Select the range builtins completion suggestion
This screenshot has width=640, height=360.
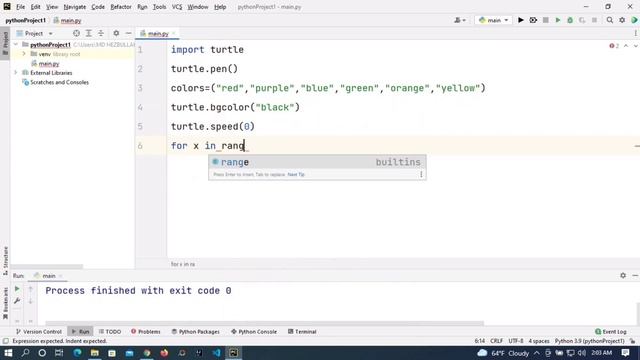coord(317,162)
